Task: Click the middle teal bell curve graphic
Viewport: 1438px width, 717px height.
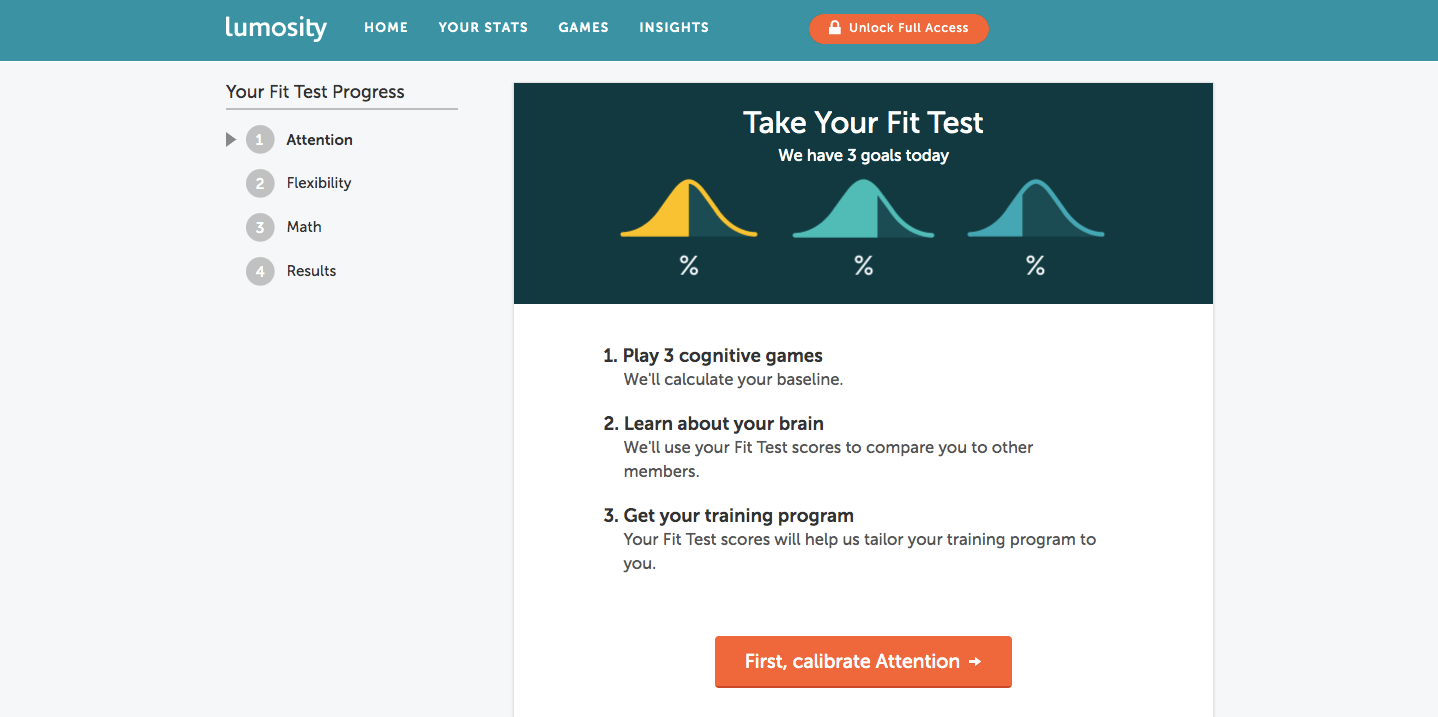Action: [863, 208]
